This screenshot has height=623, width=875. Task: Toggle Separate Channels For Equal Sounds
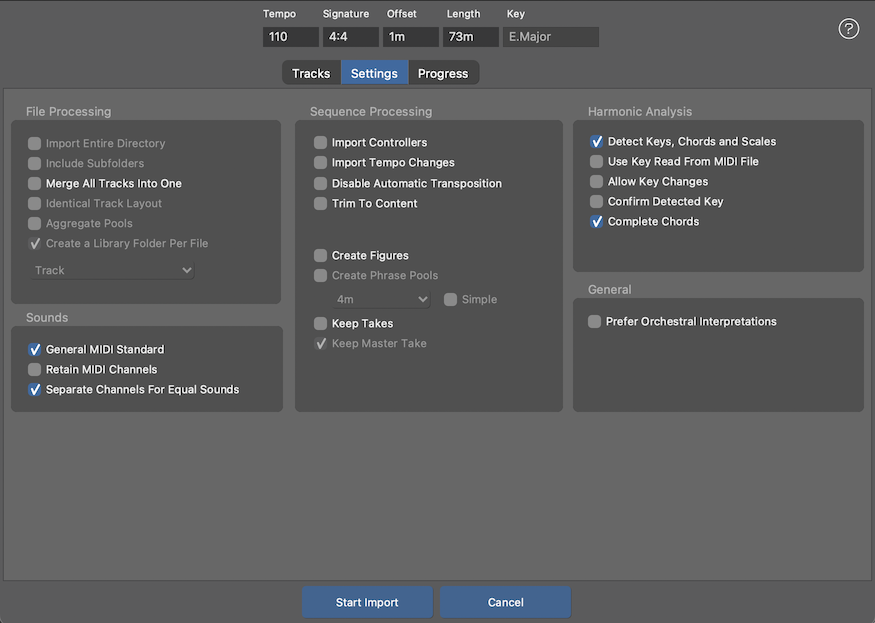pyautogui.click(x=35, y=390)
